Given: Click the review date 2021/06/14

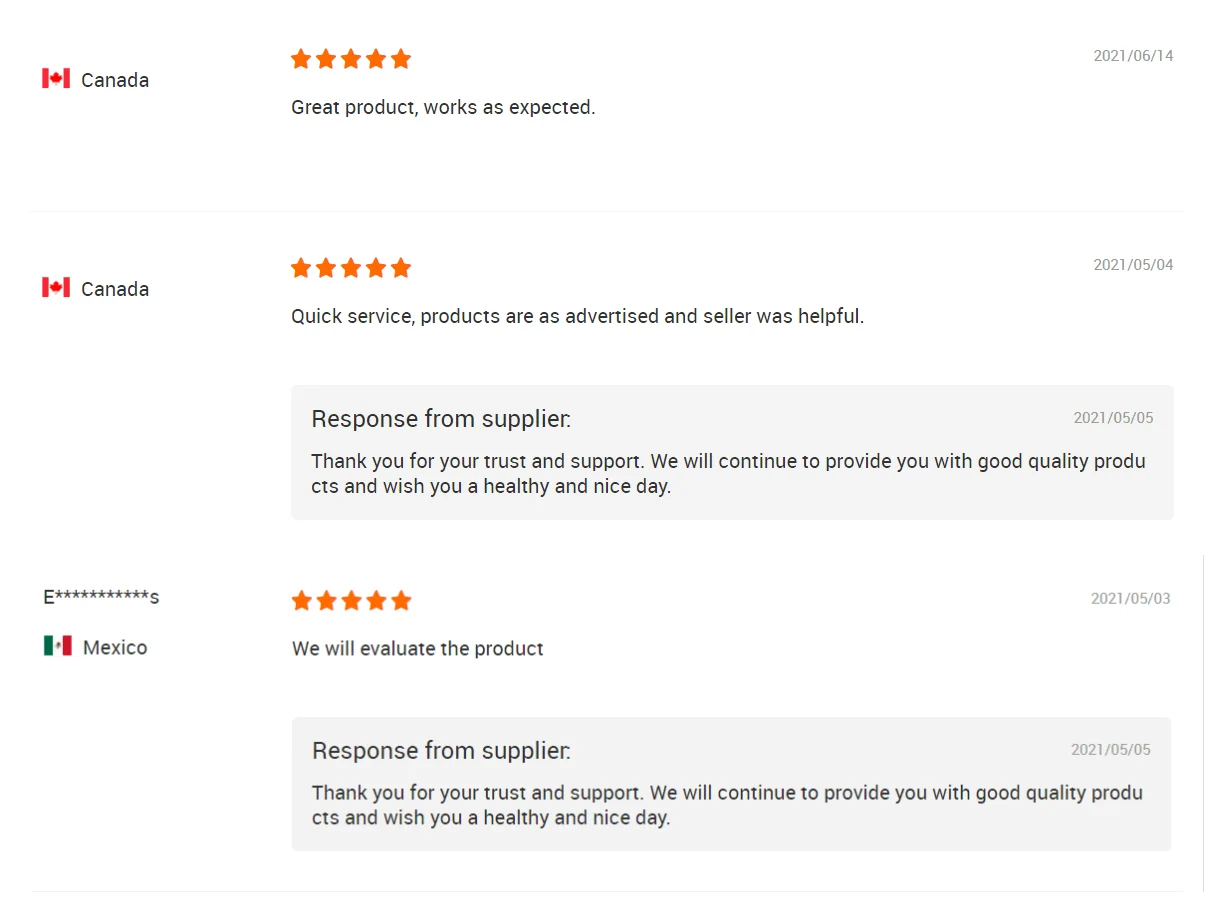Looking at the screenshot, I should pyautogui.click(x=1133, y=56).
